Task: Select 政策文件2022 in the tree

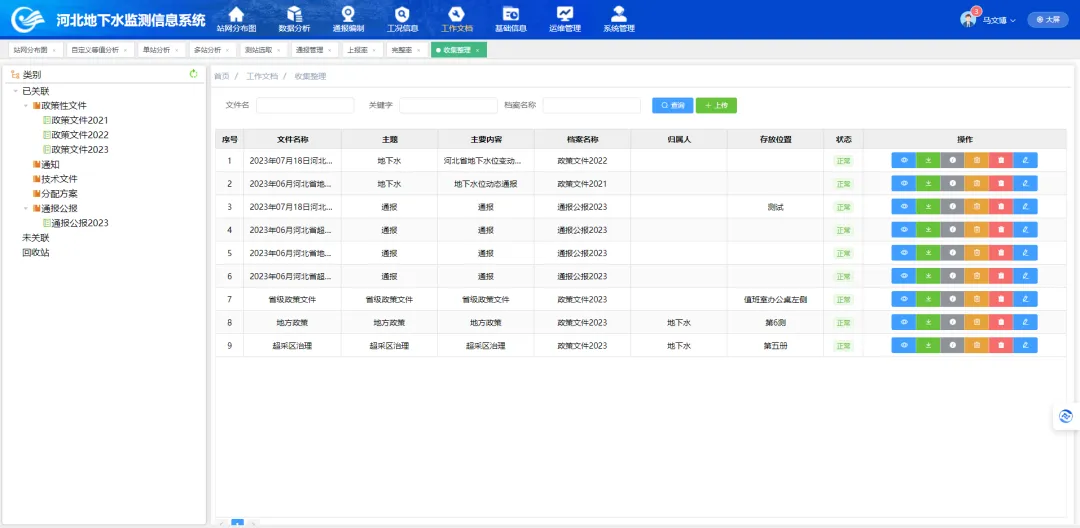Action: click(x=80, y=135)
